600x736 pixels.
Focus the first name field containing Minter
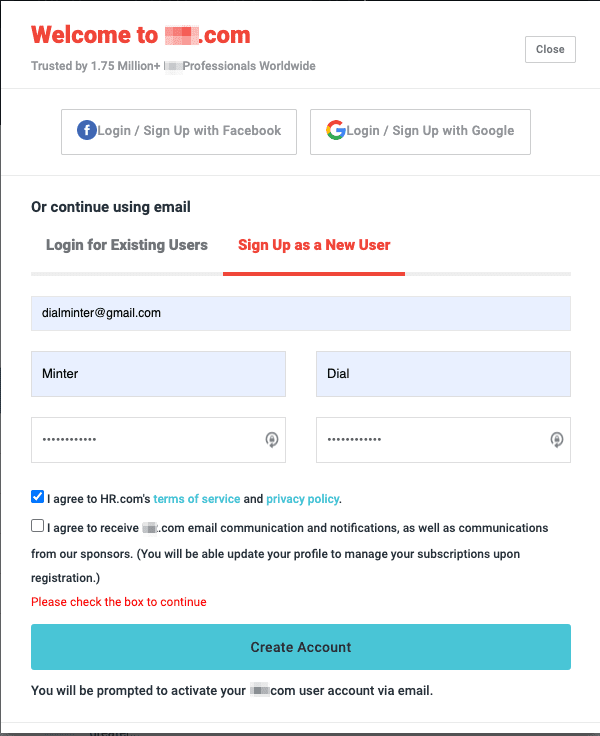click(x=158, y=374)
